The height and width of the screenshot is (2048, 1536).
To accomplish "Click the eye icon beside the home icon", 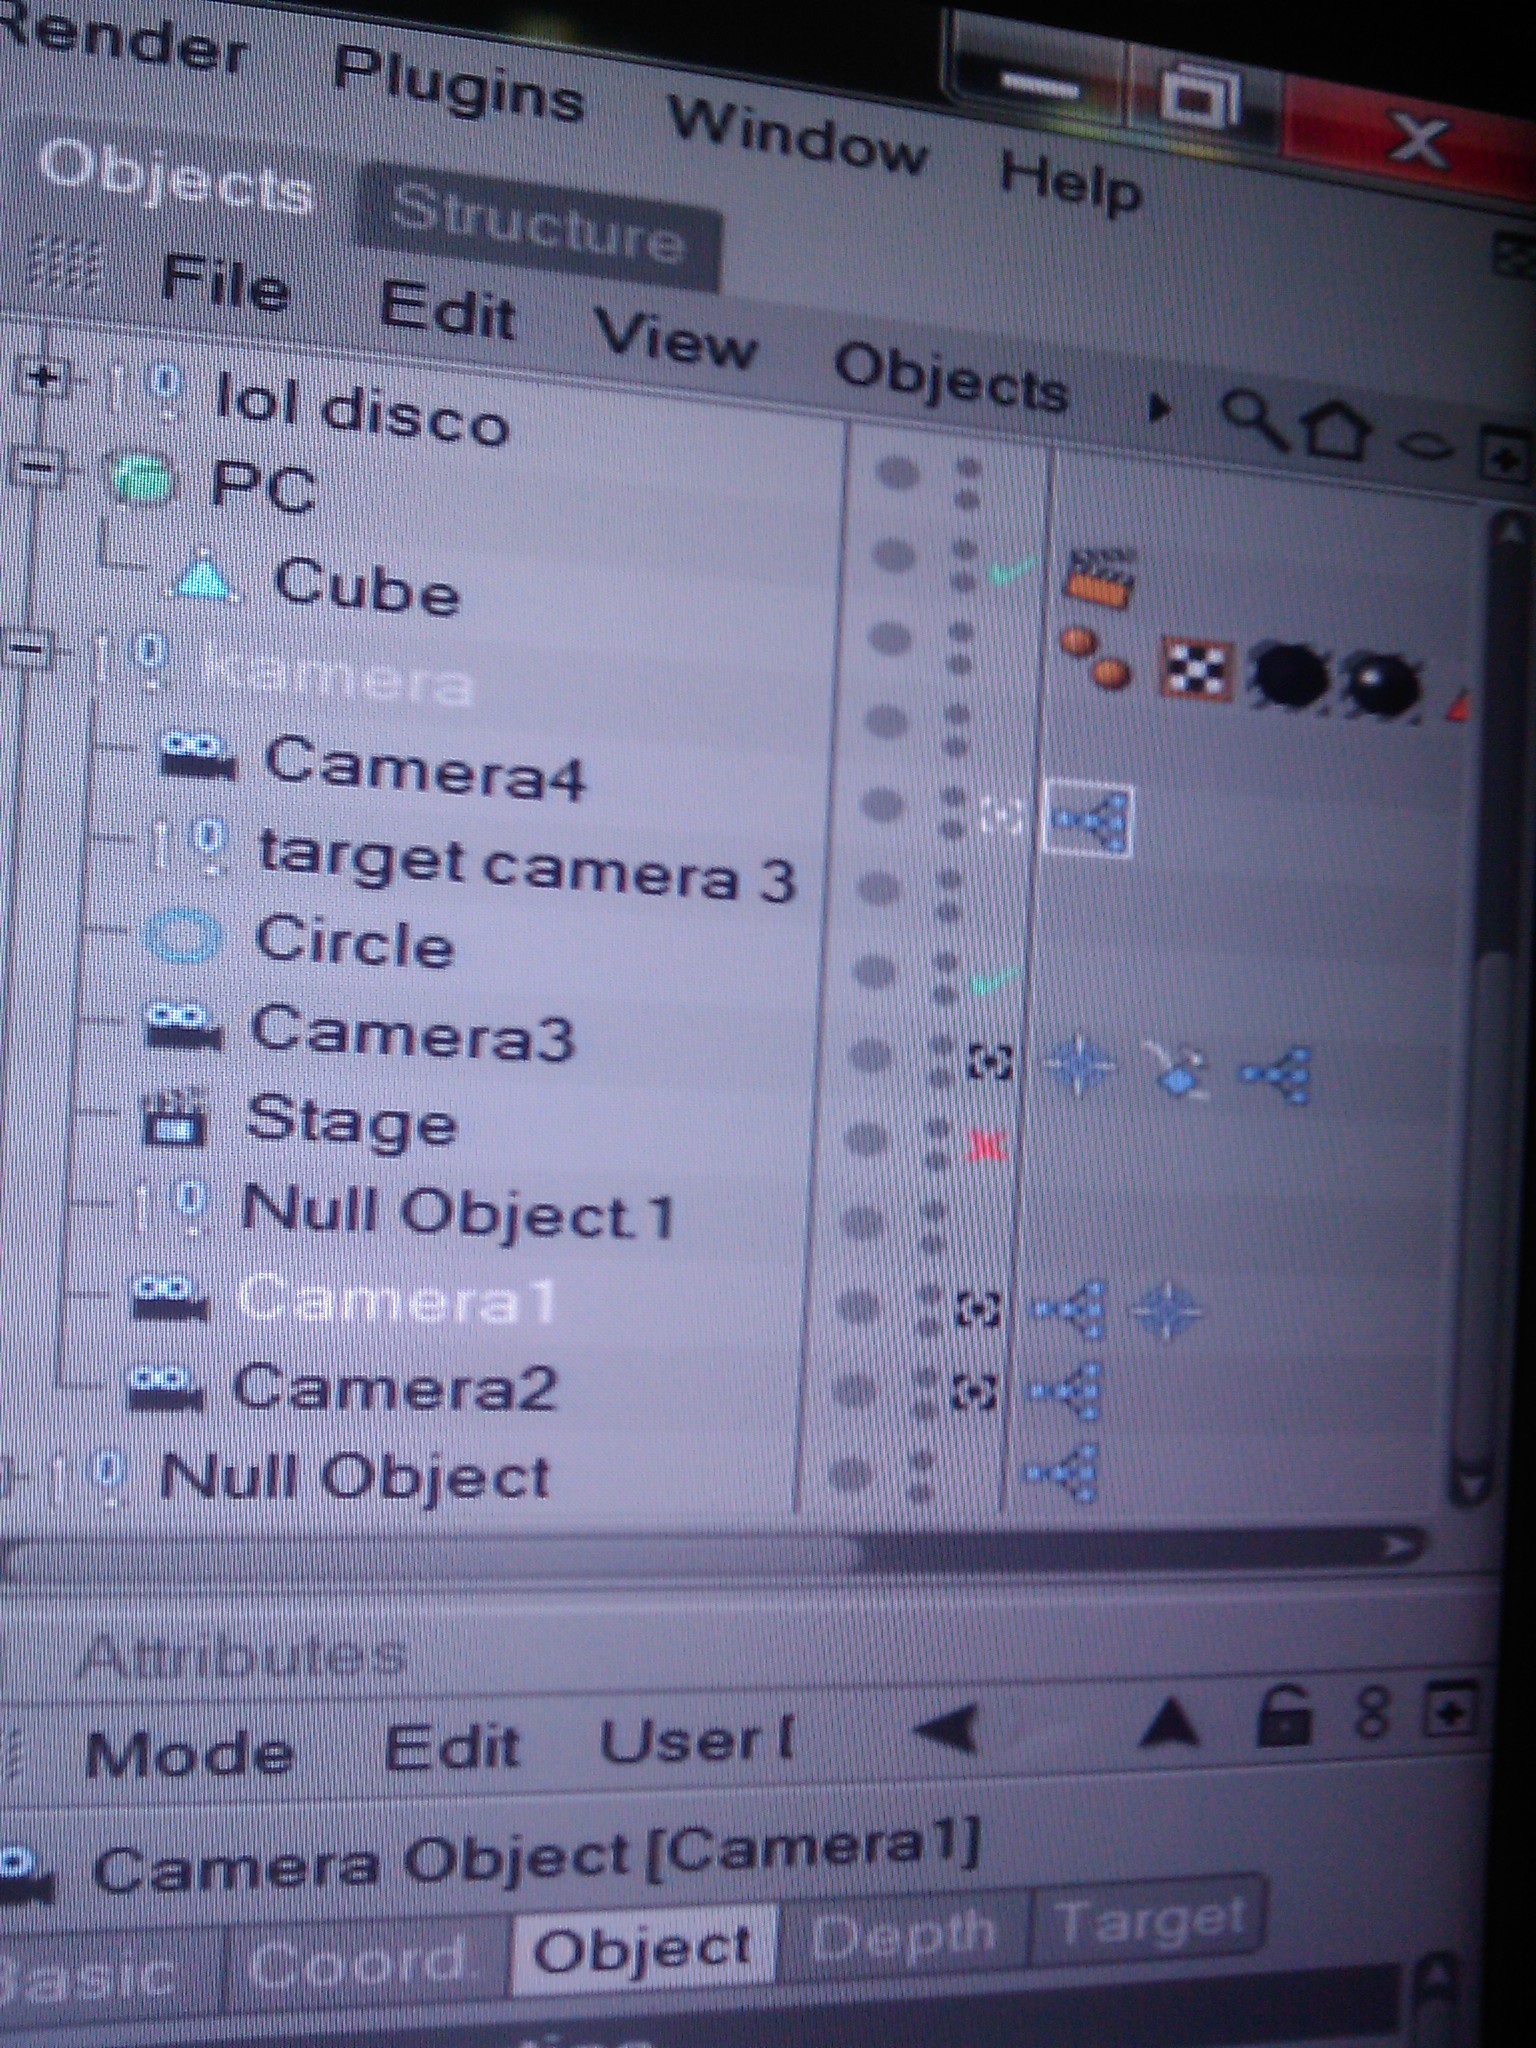I will tap(1423, 445).
